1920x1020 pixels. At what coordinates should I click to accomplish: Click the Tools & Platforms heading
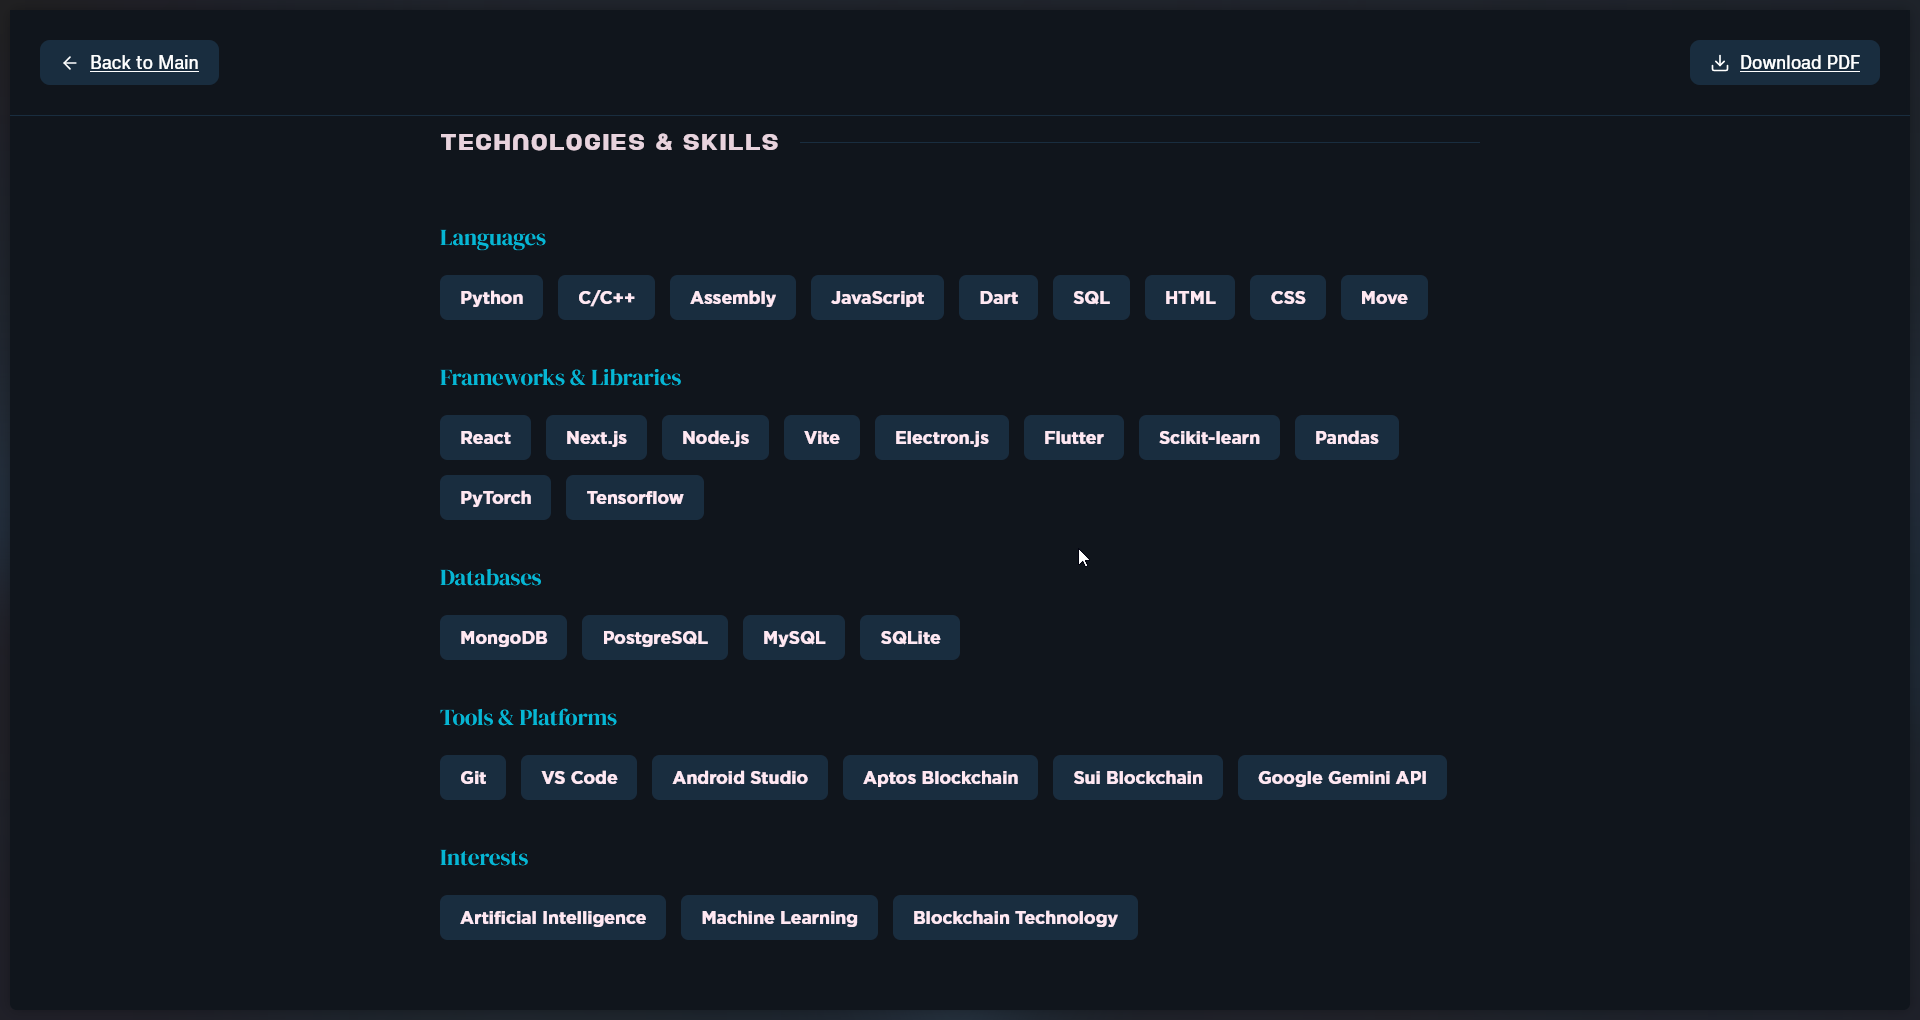pos(528,718)
